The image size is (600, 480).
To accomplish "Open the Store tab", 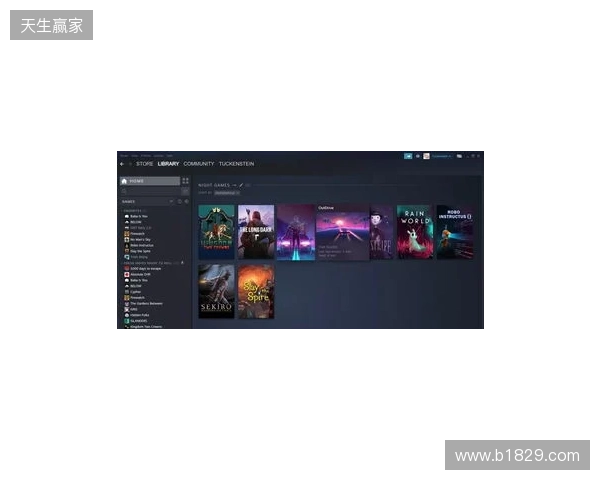I will (145, 163).
